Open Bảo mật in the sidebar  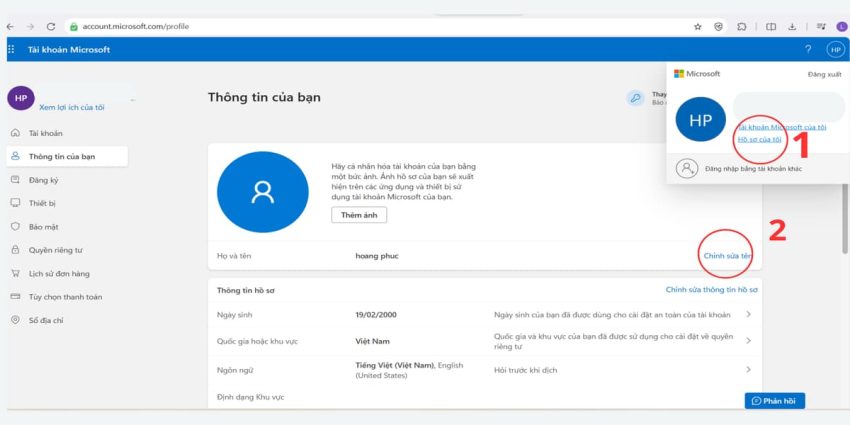(x=43, y=227)
